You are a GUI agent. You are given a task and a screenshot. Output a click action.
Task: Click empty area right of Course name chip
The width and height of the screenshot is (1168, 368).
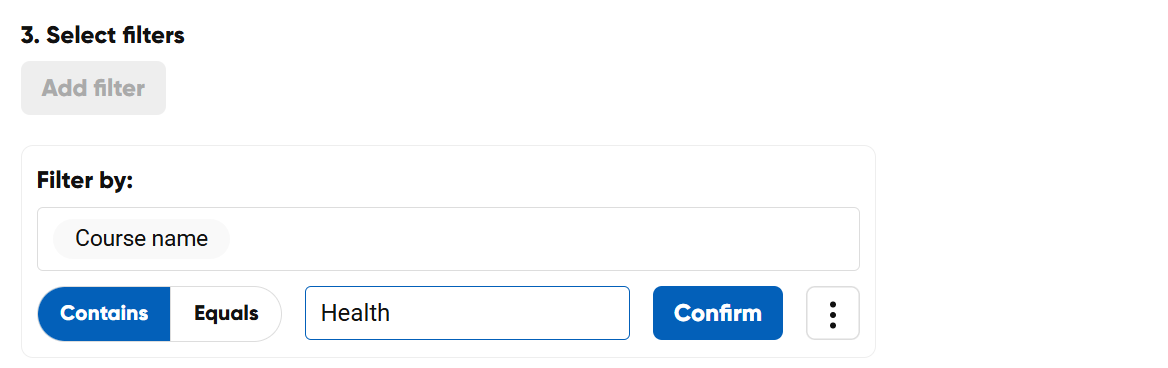point(544,238)
